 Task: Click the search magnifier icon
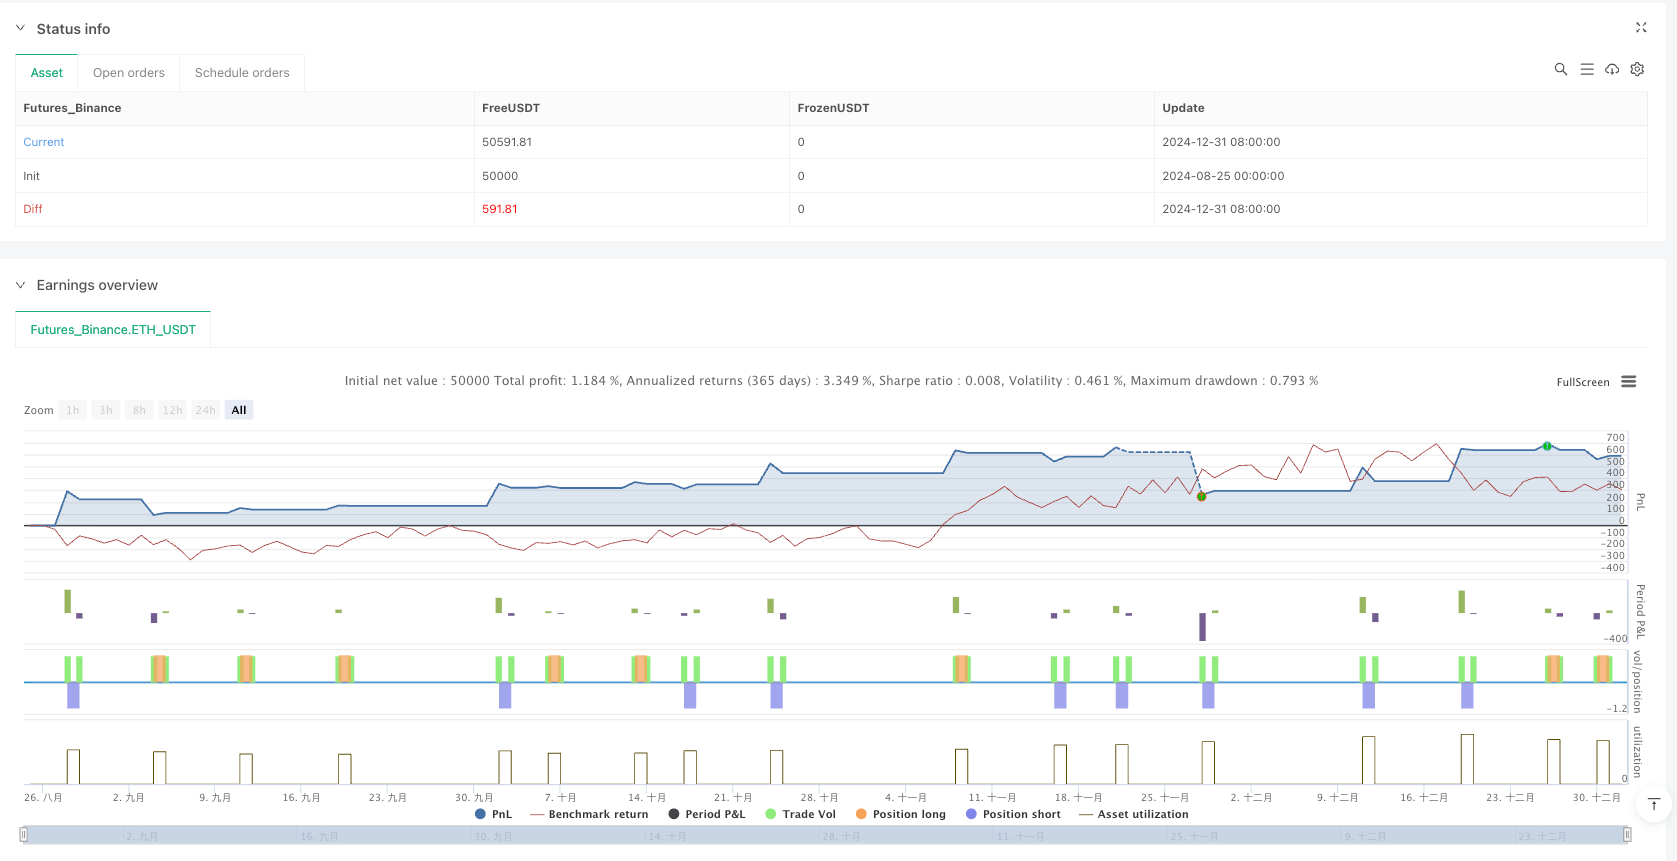(x=1560, y=69)
